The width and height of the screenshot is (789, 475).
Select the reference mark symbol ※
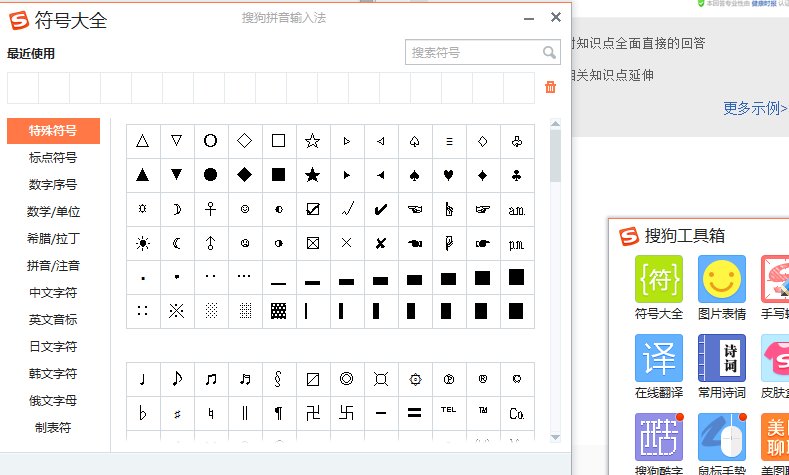click(177, 311)
